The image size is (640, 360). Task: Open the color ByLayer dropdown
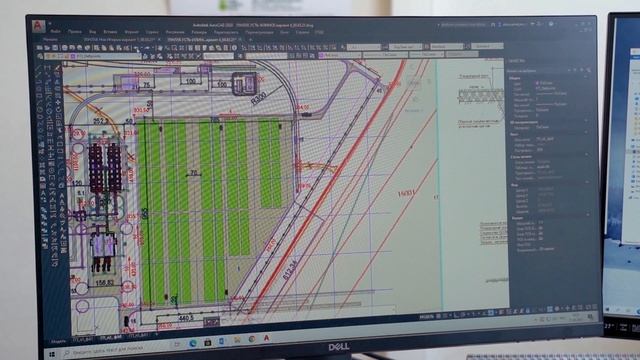(340, 54)
